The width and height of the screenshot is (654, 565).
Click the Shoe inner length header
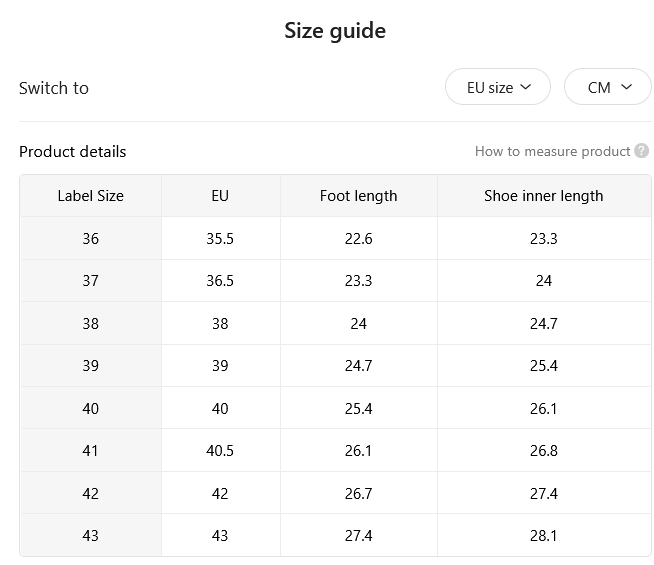[x=544, y=196]
